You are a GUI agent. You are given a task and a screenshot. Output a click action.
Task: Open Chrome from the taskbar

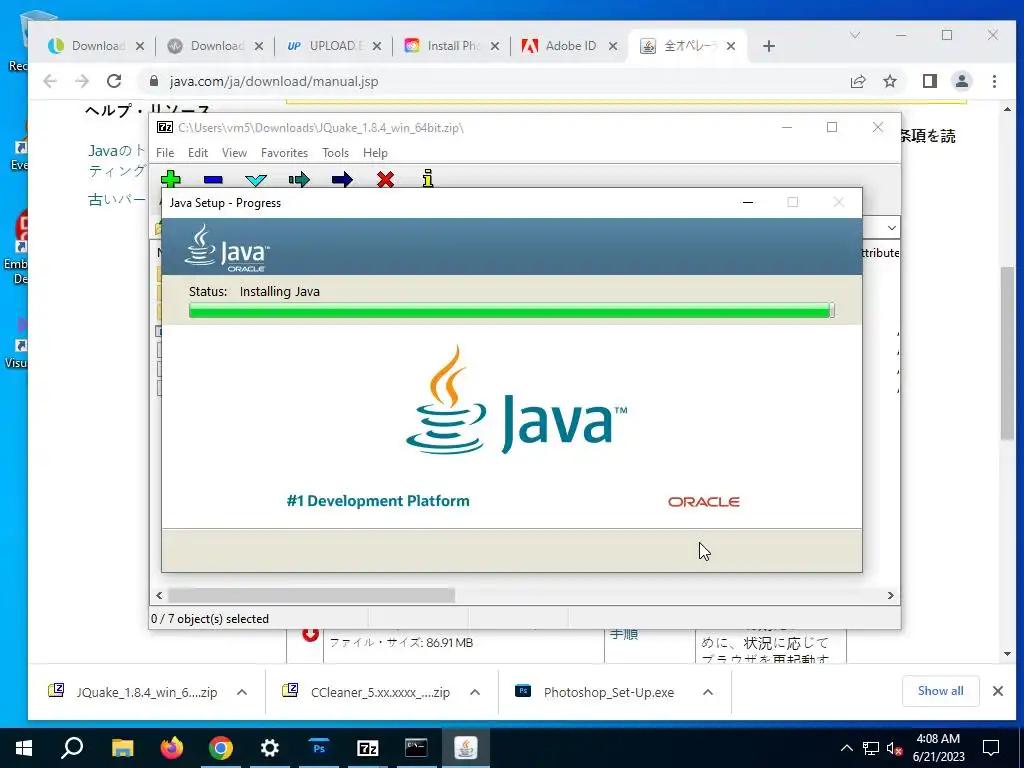[x=221, y=748]
